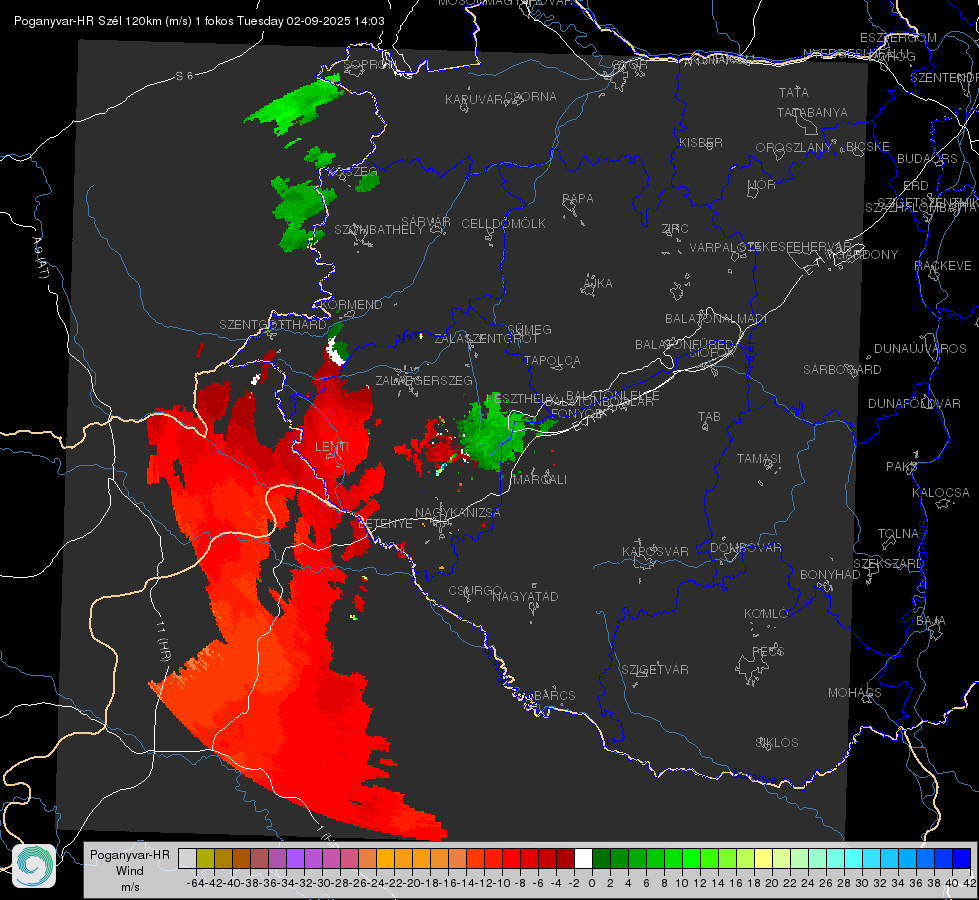Click the TATABANYA city label
This screenshot has height=900, width=979.
point(812,112)
